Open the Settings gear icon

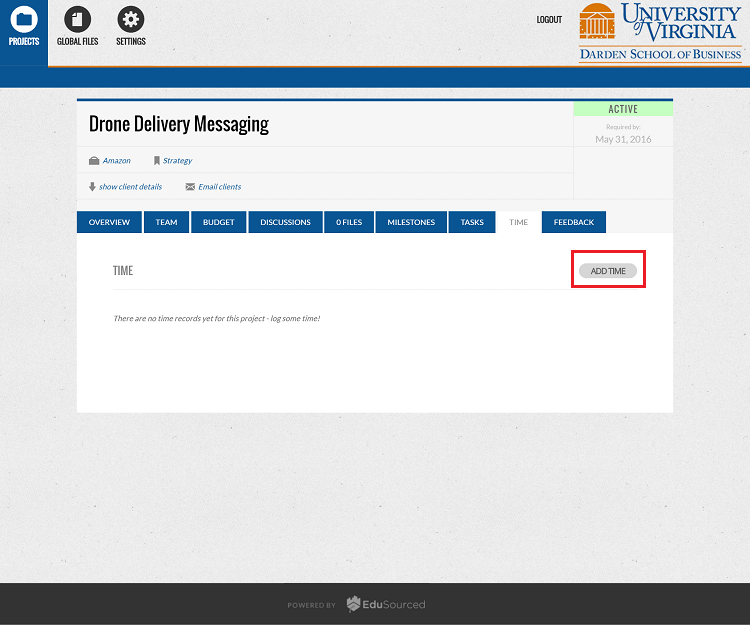pyautogui.click(x=130, y=19)
